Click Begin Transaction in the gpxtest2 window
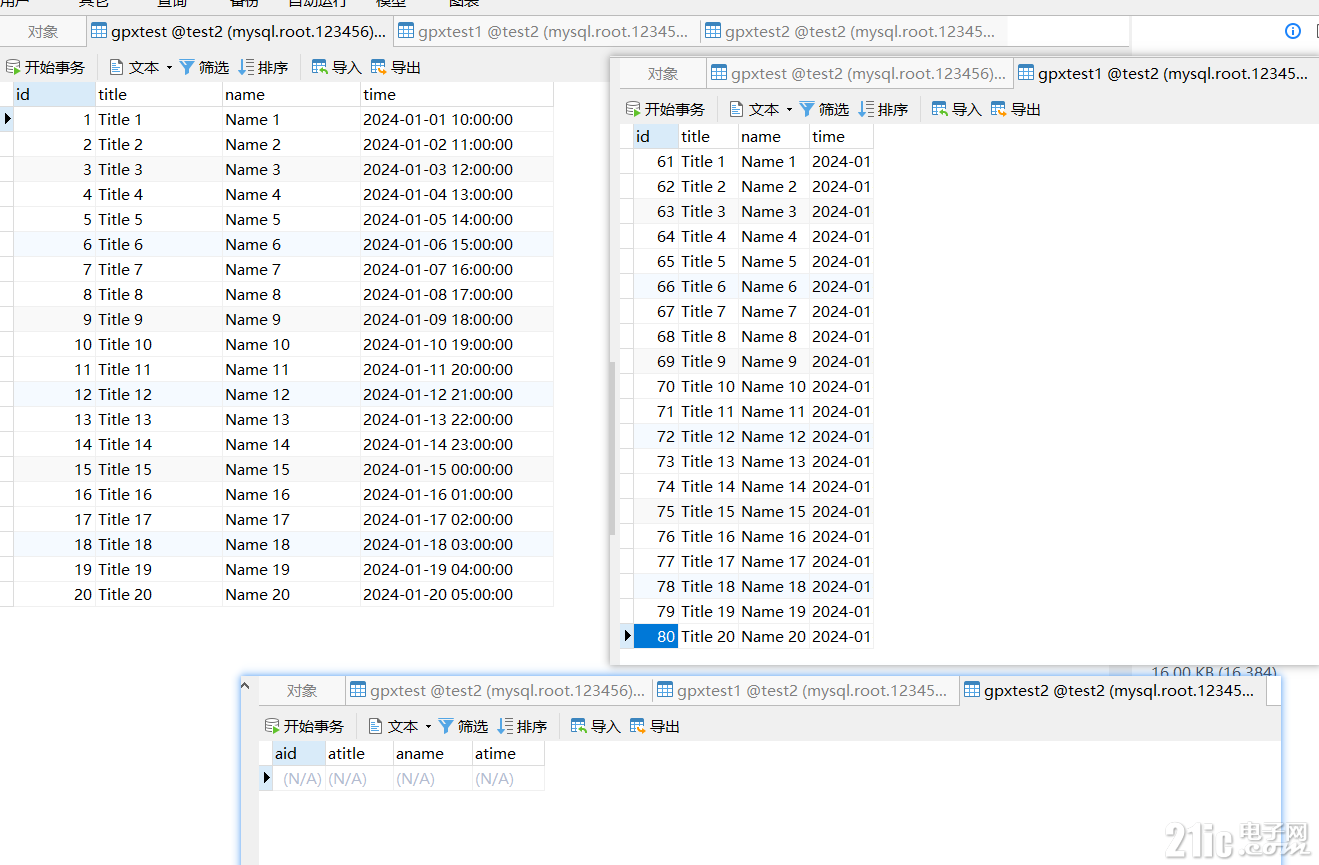Screen dimensions: 1319x865 coord(305,726)
